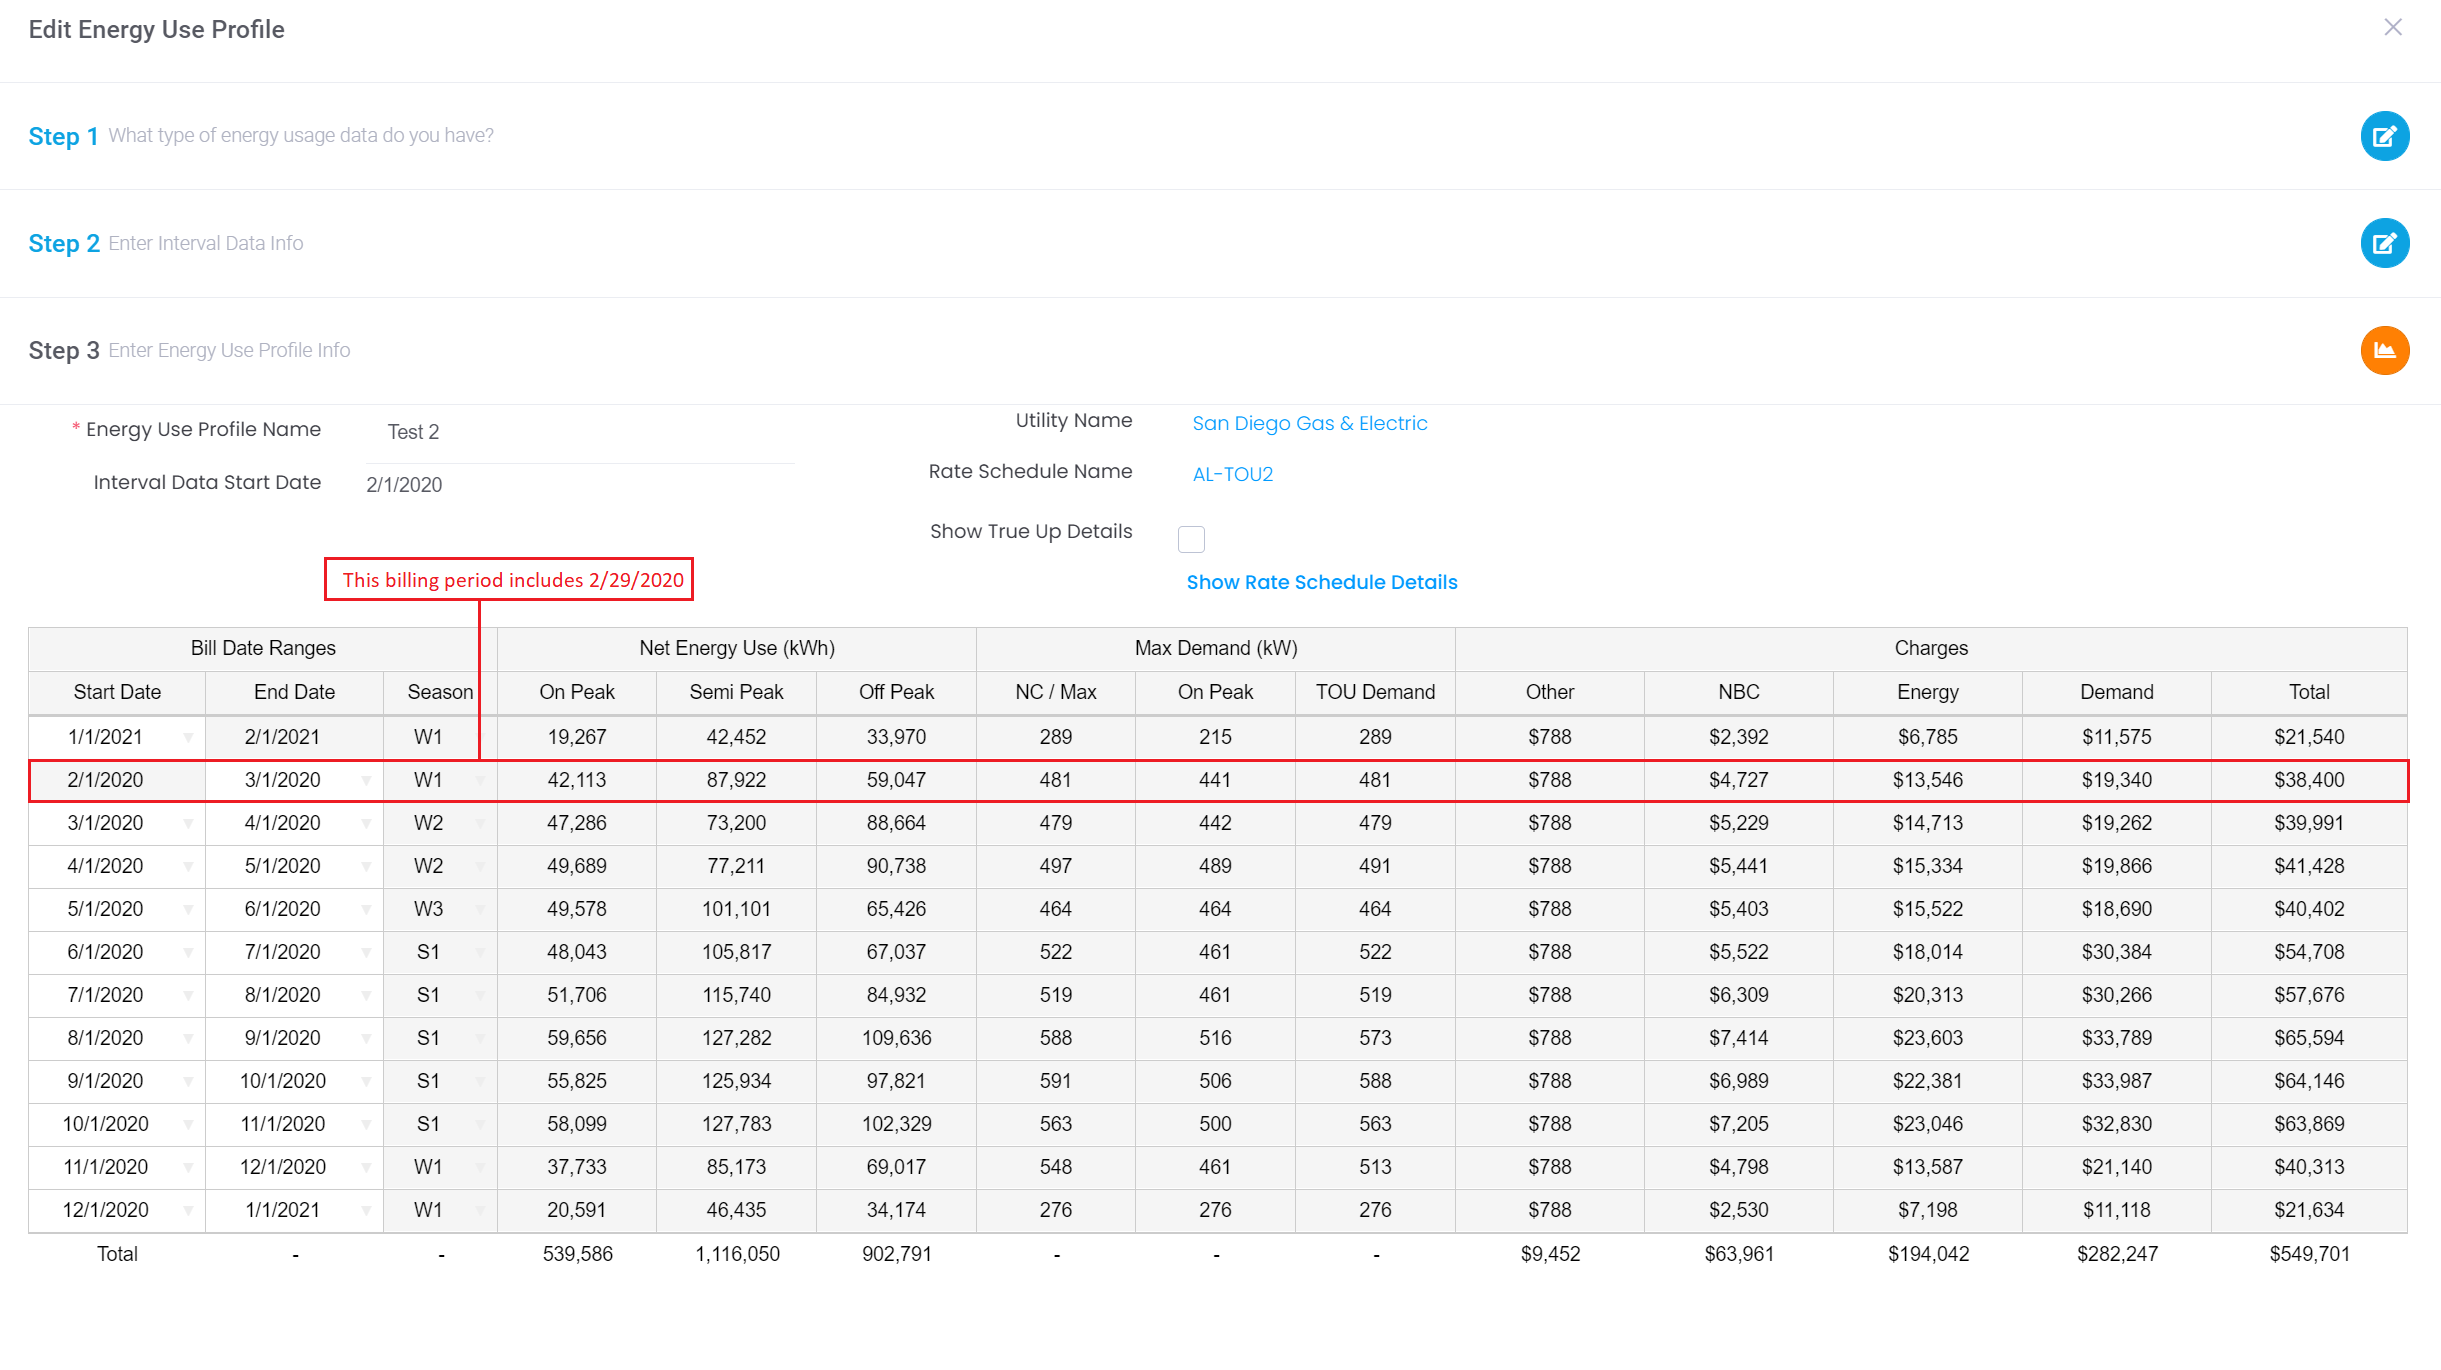Click the orange Step 3 chart icon
Viewport: 2441px width, 1370px height.
click(x=2384, y=350)
